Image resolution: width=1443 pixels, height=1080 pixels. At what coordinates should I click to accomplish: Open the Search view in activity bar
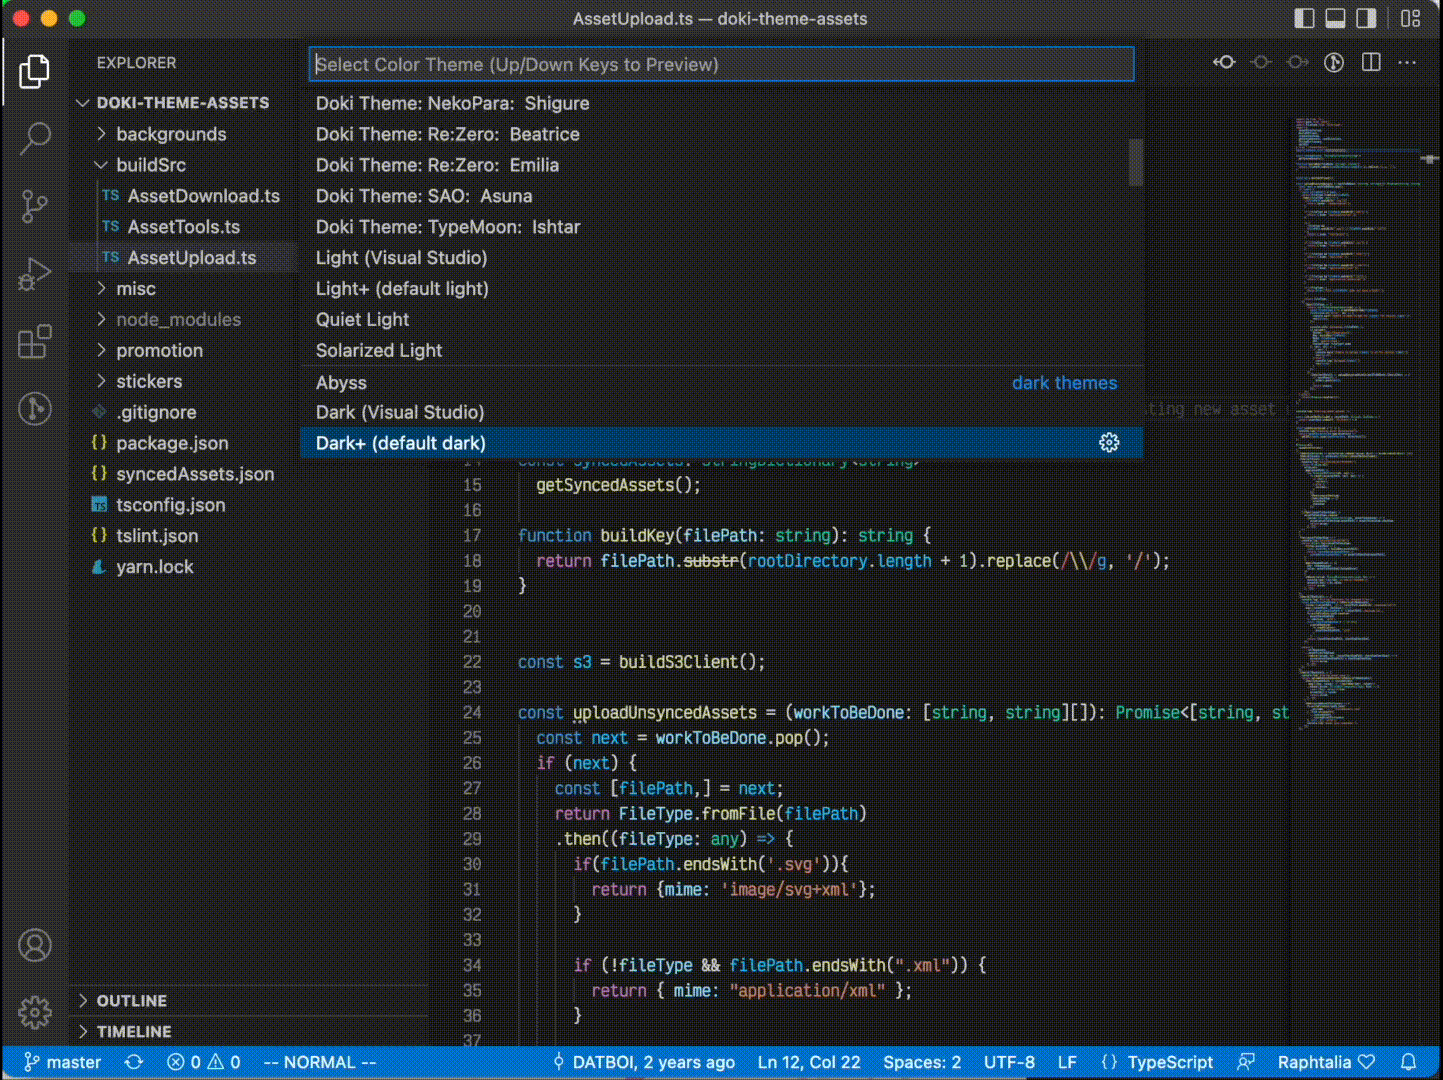34,138
